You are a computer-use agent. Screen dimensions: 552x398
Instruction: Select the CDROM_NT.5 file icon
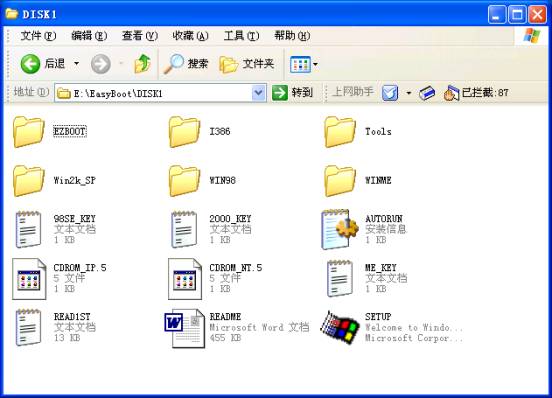click(185, 279)
